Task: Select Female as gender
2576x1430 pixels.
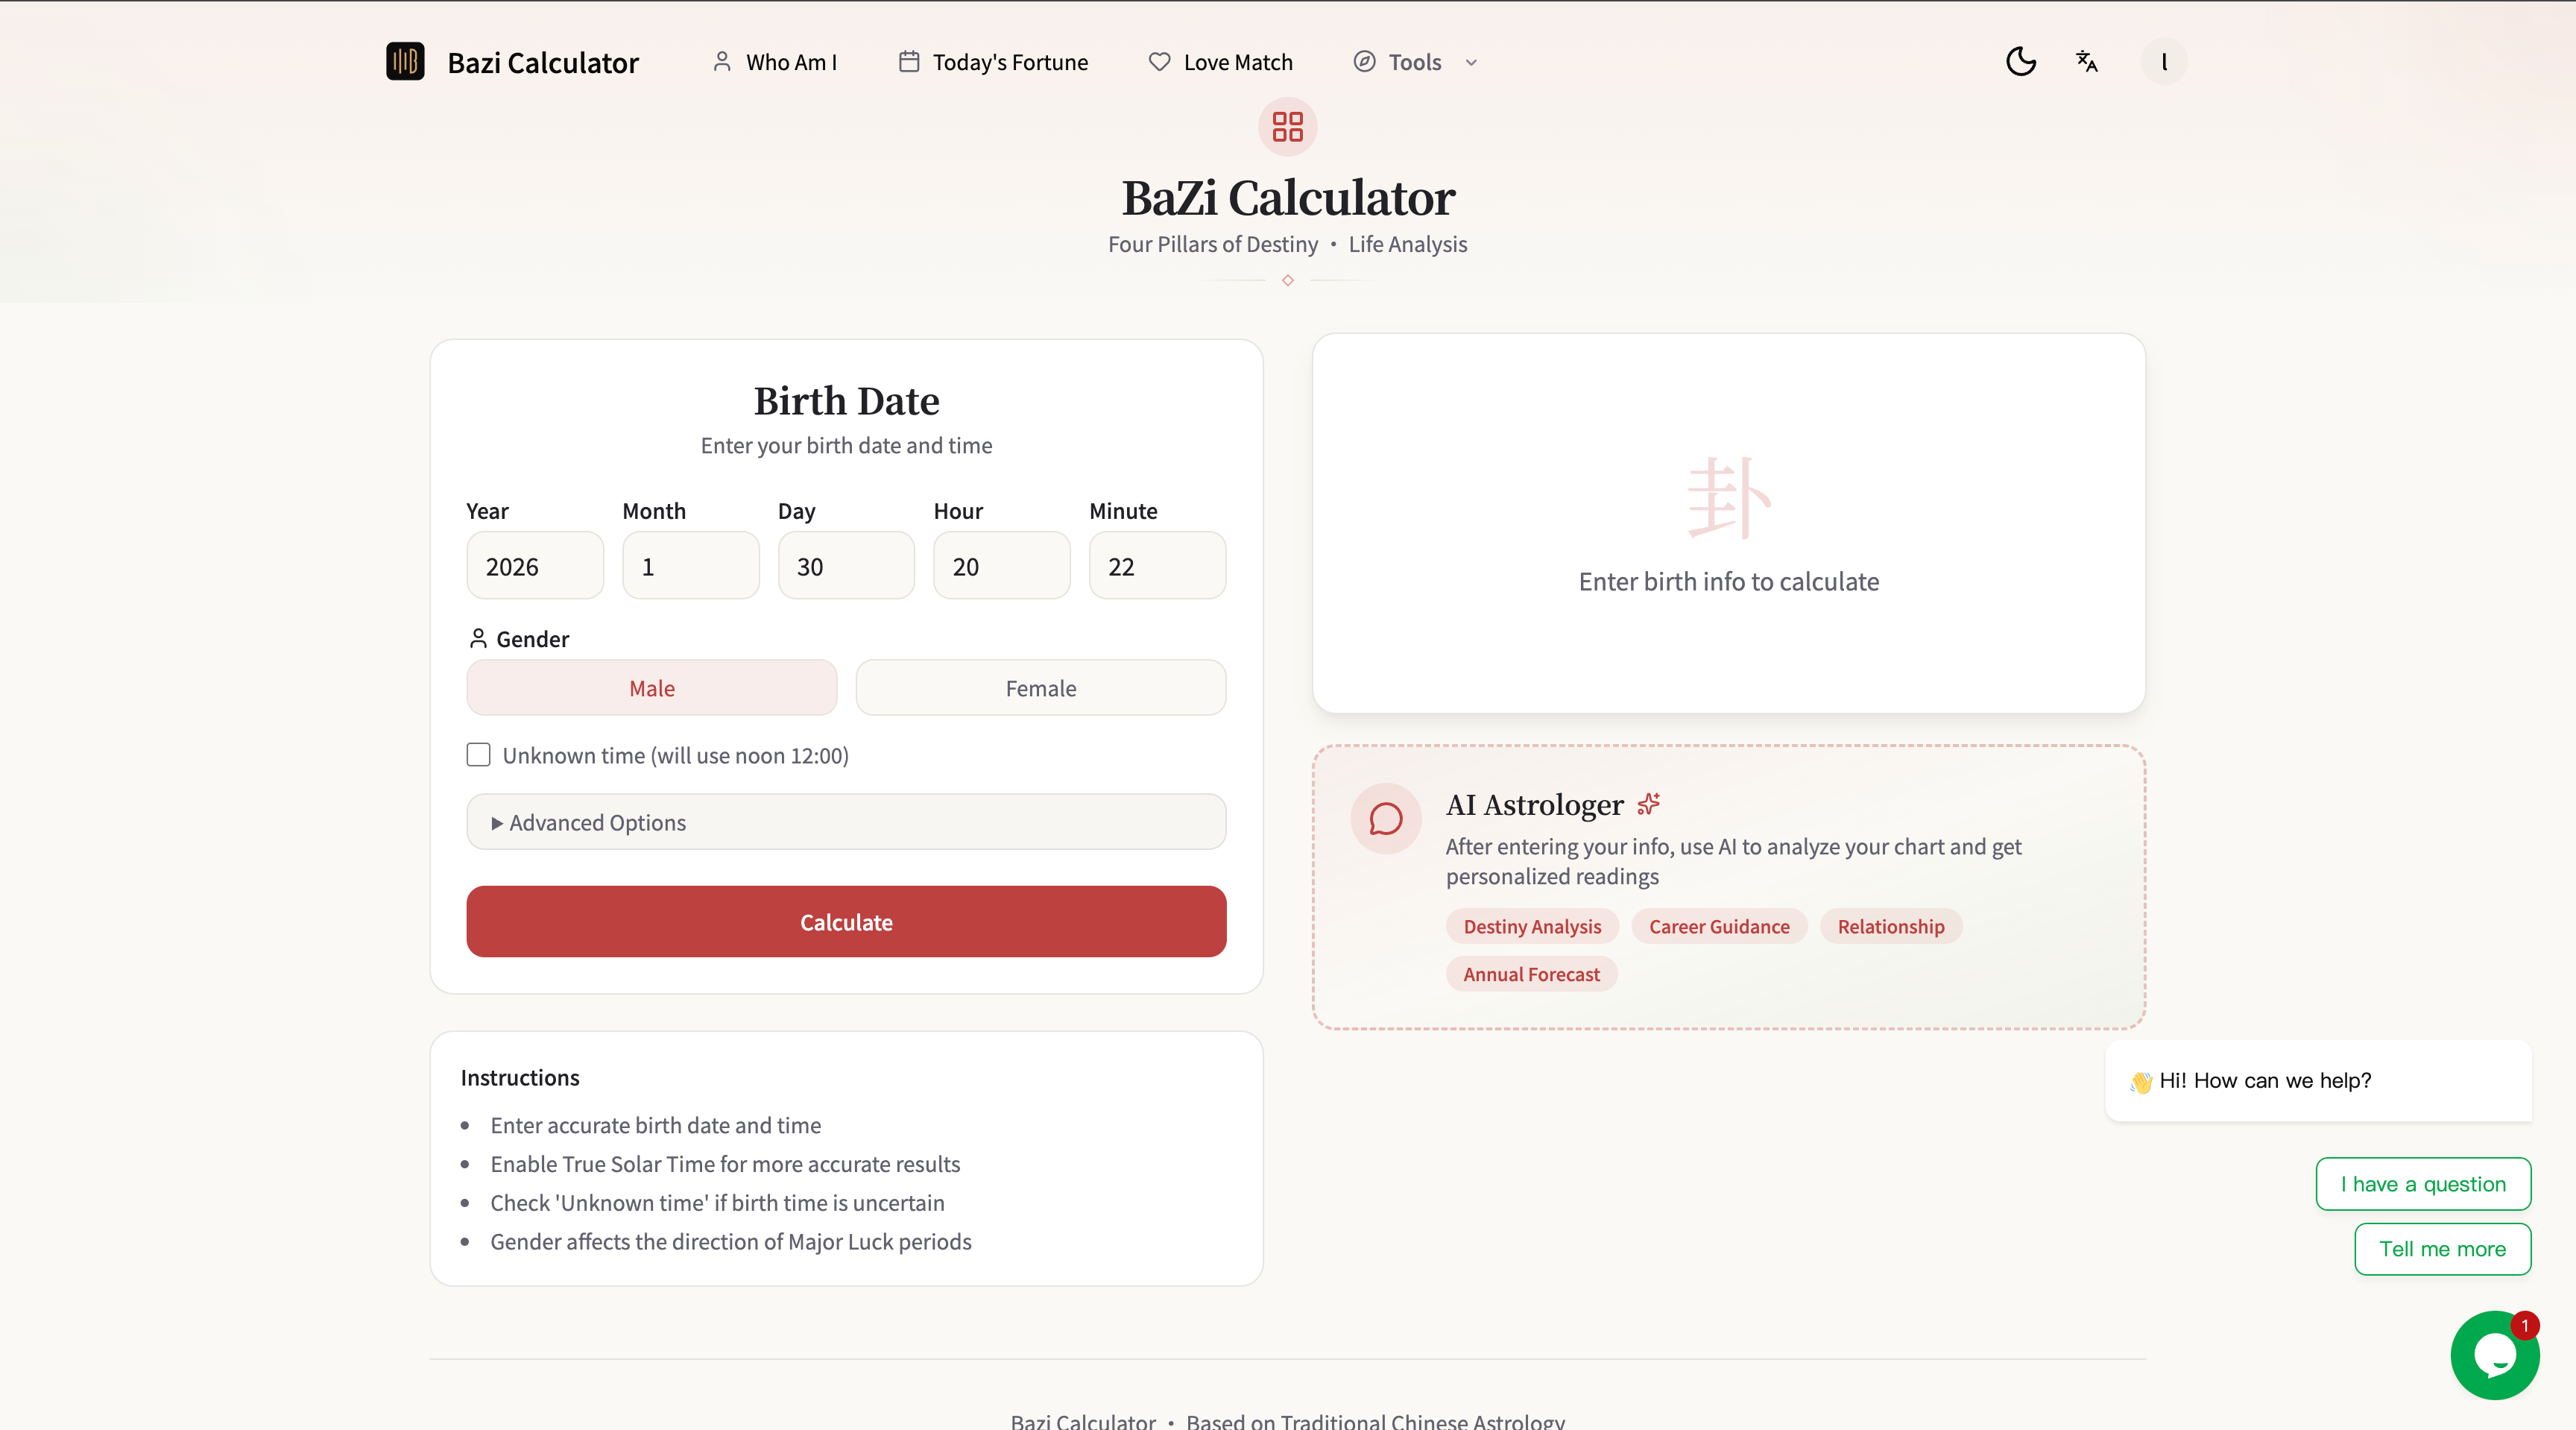Action: tap(1040, 688)
